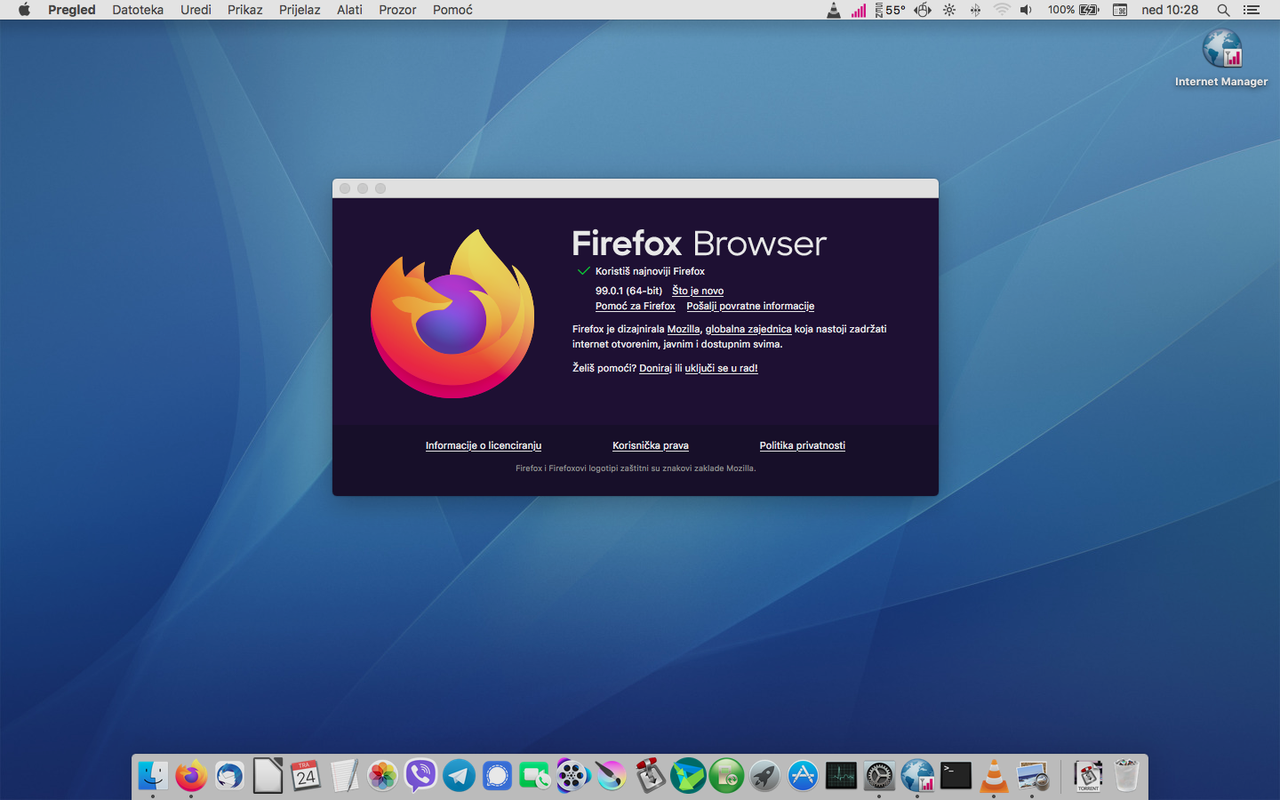Click the "ned 10:28" clock in menu bar
This screenshot has width=1280, height=800.
(x=1170, y=10)
